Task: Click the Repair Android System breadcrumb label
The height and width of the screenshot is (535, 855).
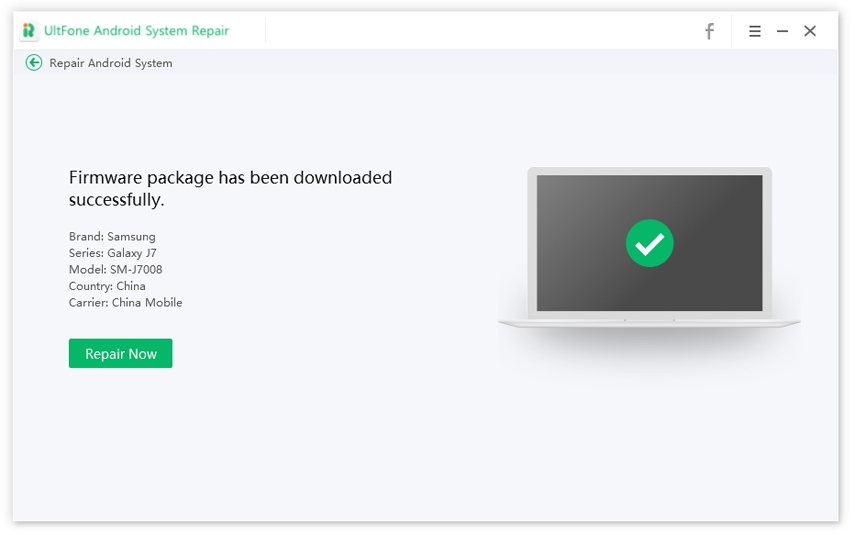Action: coord(110,63)
